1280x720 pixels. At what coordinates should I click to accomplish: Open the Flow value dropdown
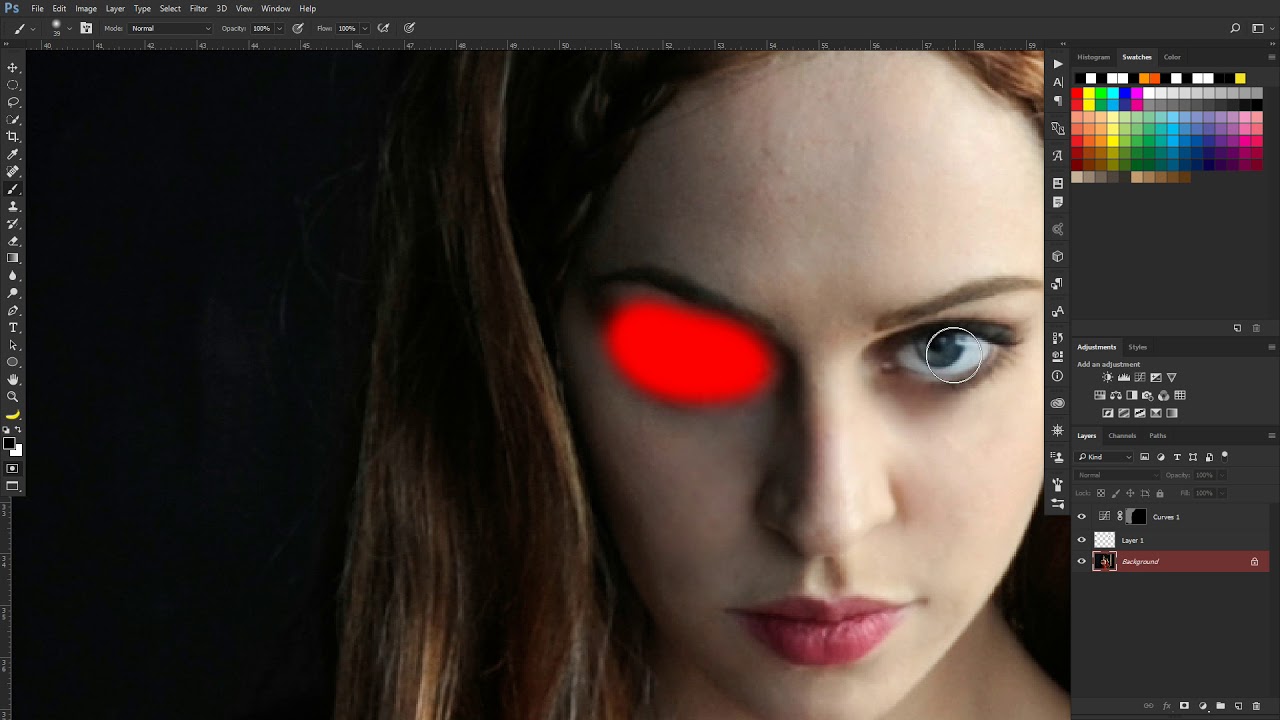click(x=364, y=28)
